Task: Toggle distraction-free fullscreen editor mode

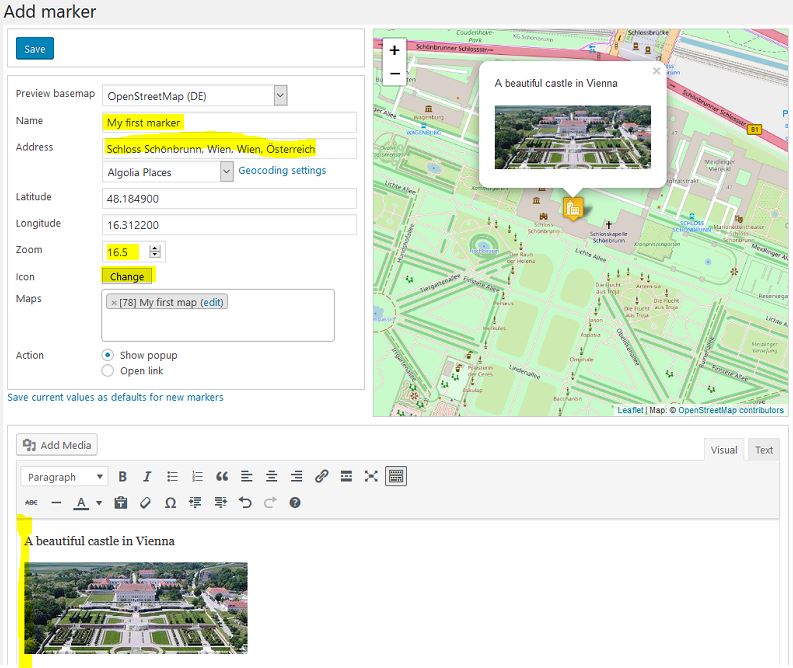Action: point(371,476)
